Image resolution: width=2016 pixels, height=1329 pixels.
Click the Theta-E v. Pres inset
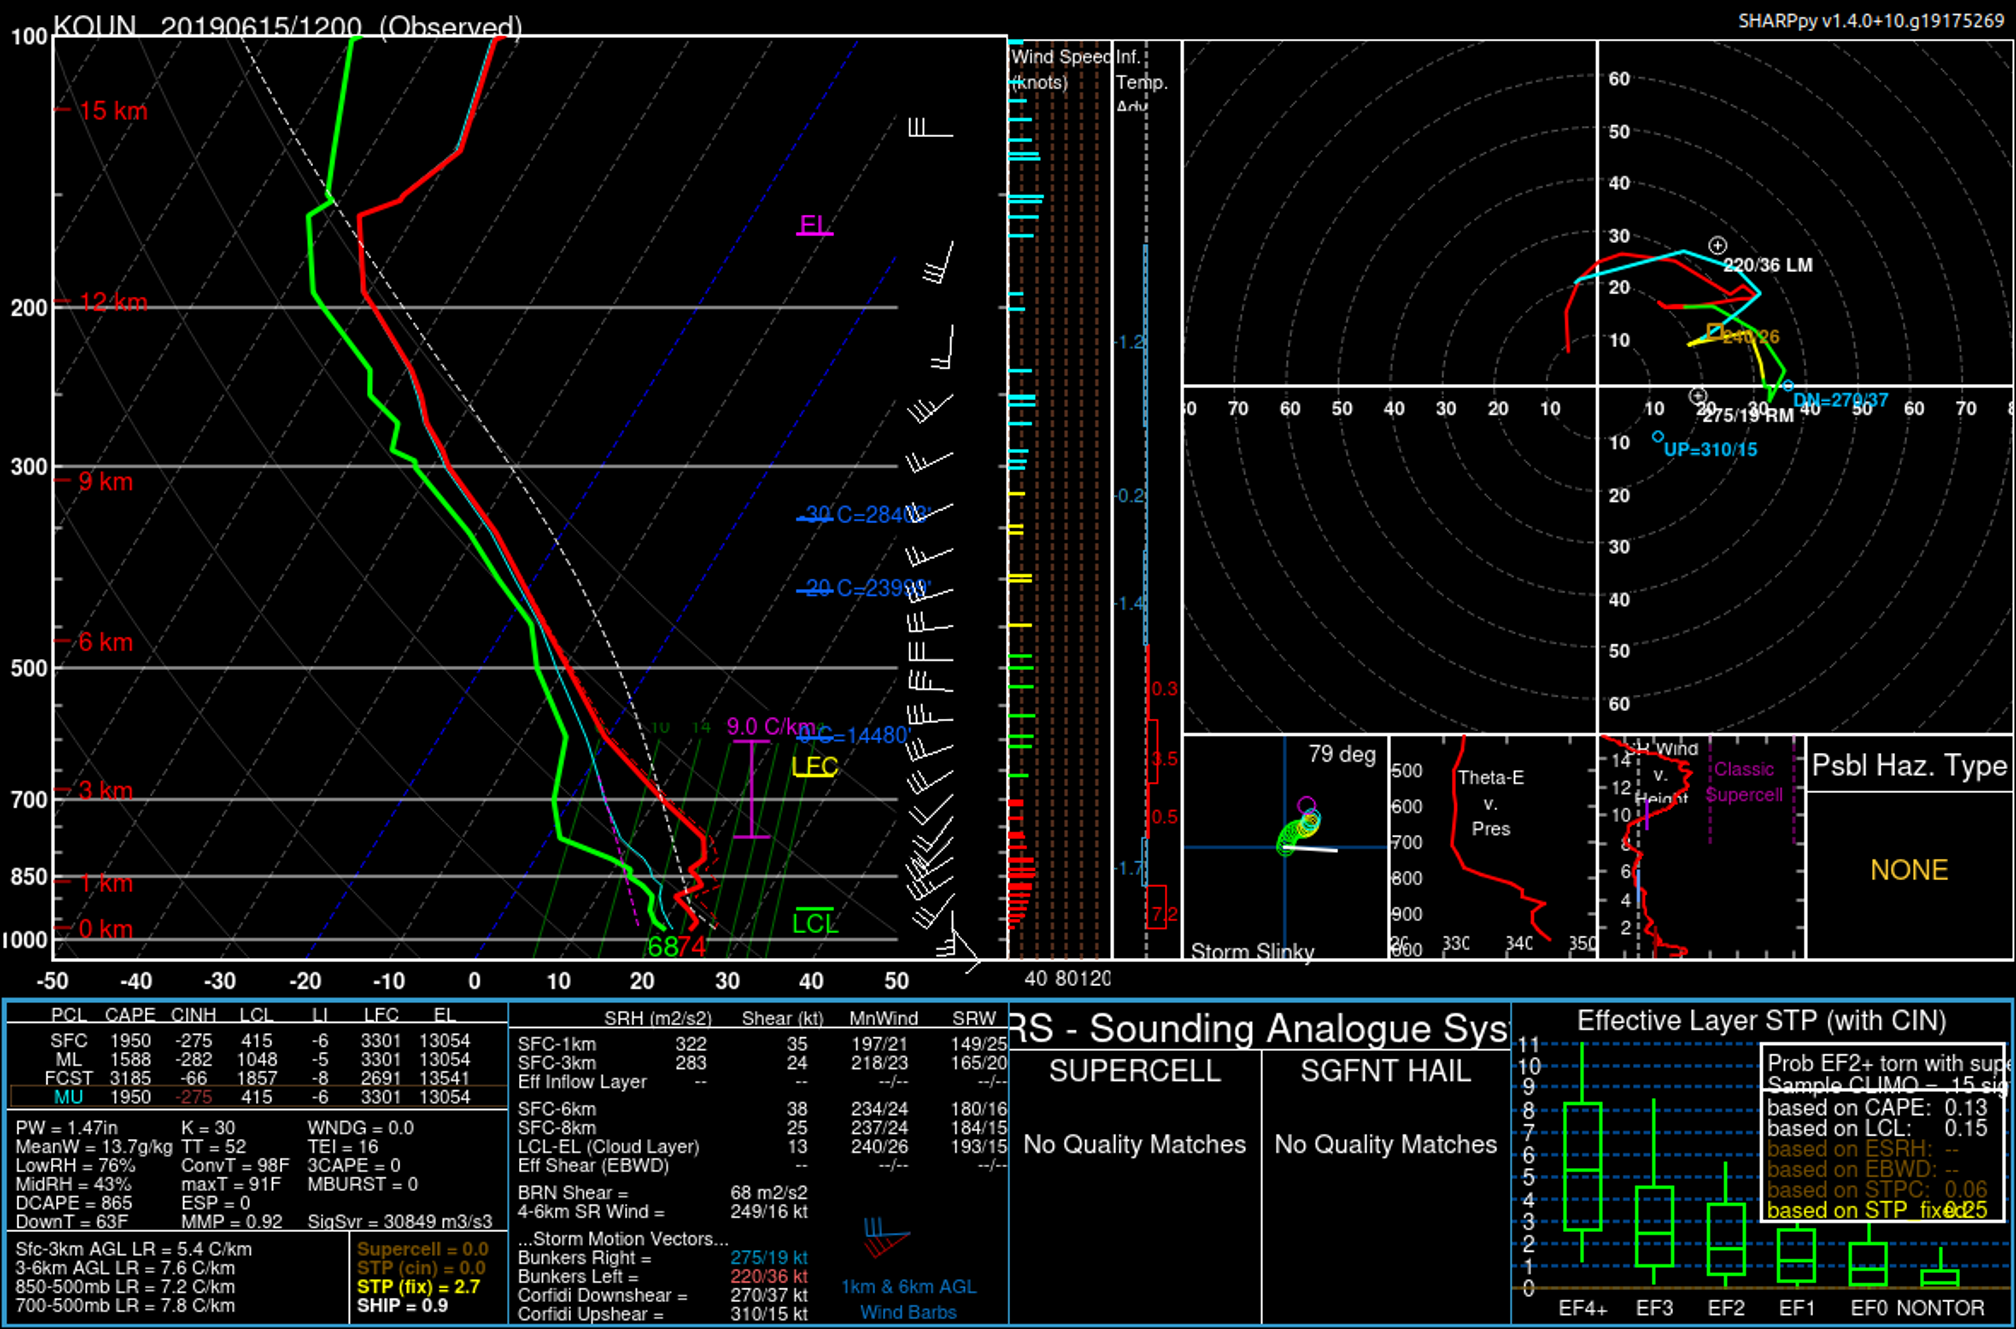click(1491, 848)
